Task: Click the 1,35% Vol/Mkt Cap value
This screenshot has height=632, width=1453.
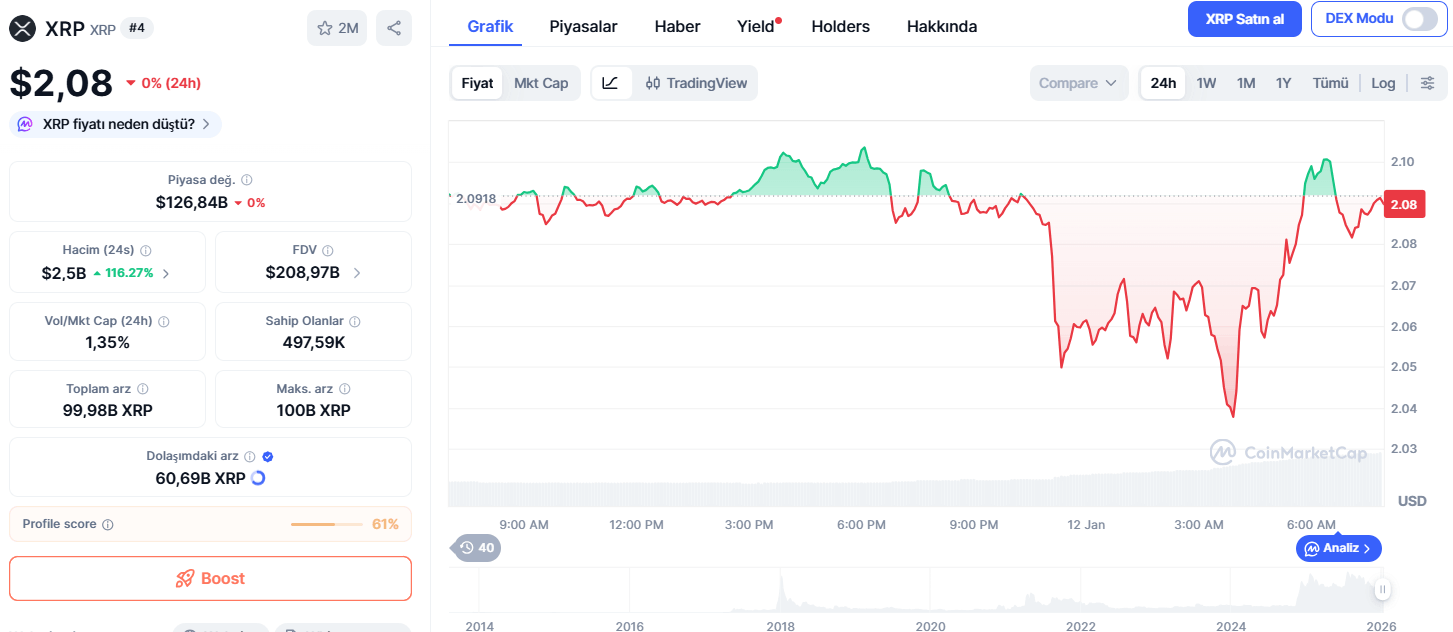Action: [108, 342]
